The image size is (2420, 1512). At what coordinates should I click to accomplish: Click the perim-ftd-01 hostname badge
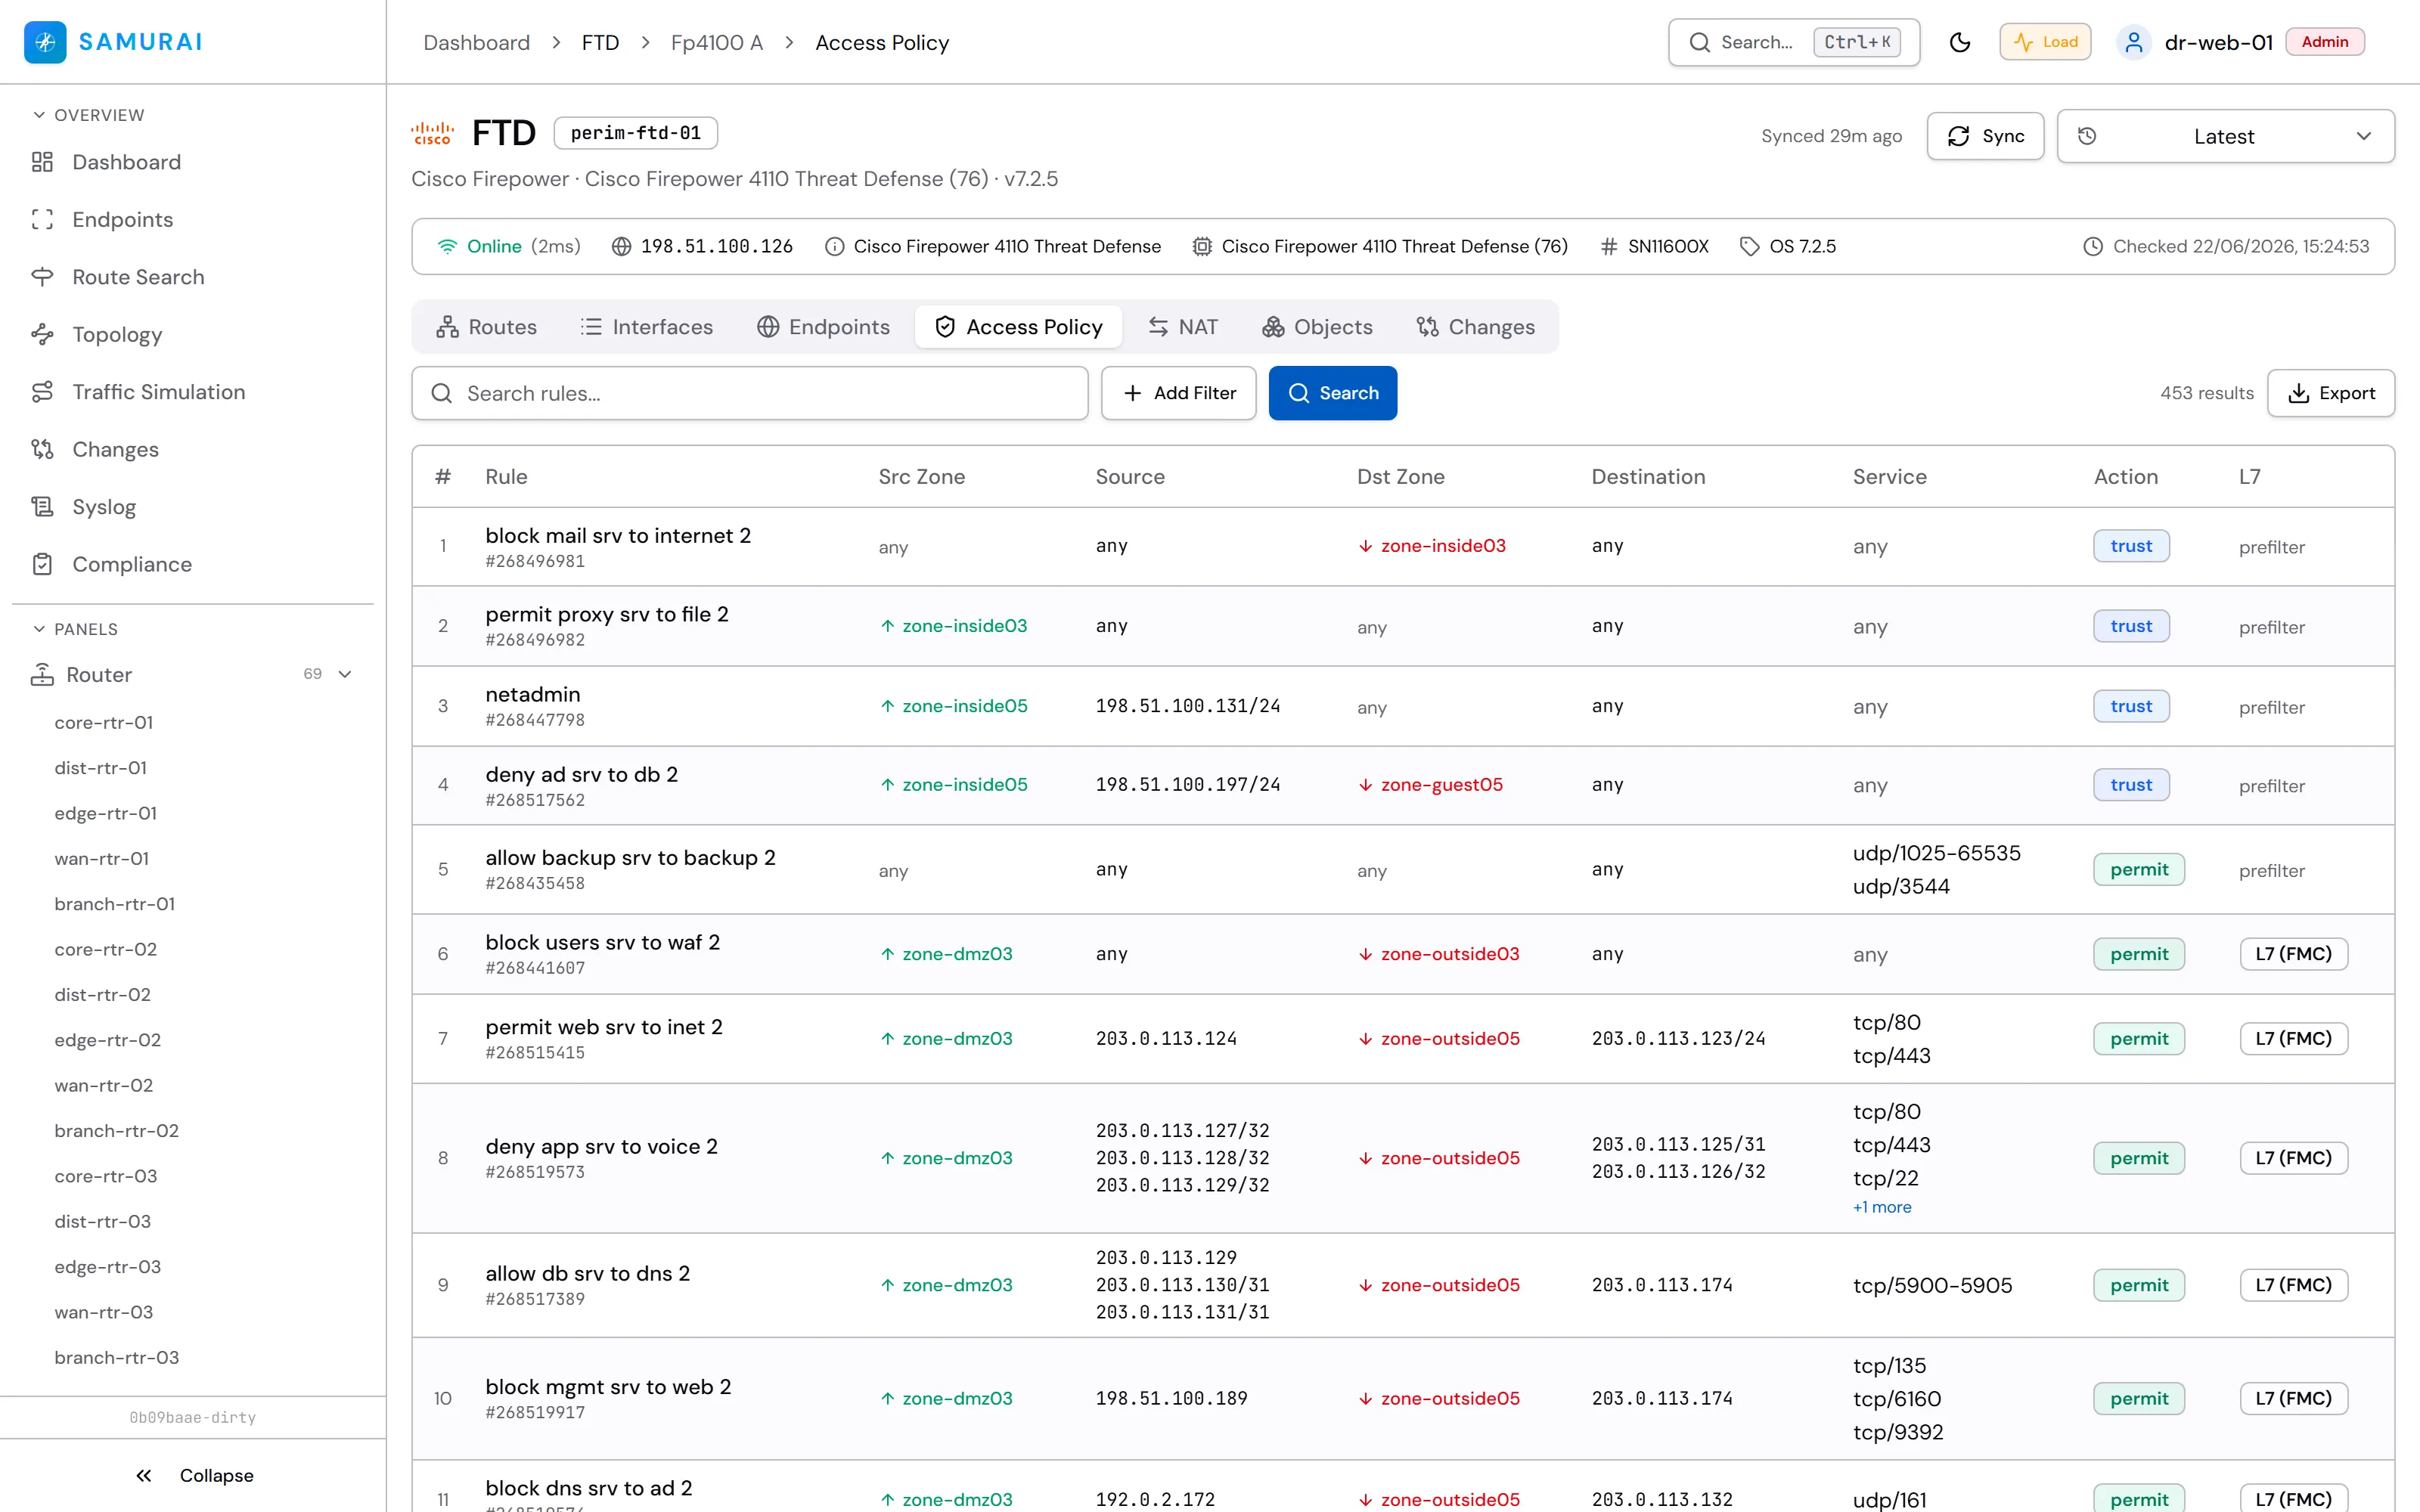(x=635, y=133)
